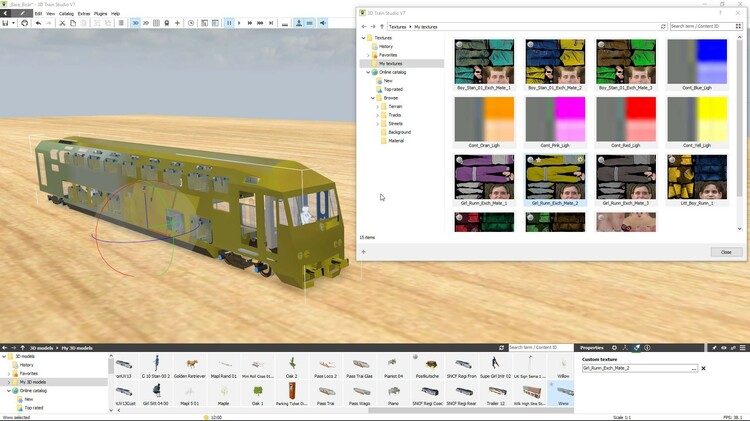
Task: Expand the Terrain folder in Browse
Action: [x=379, y=106]
